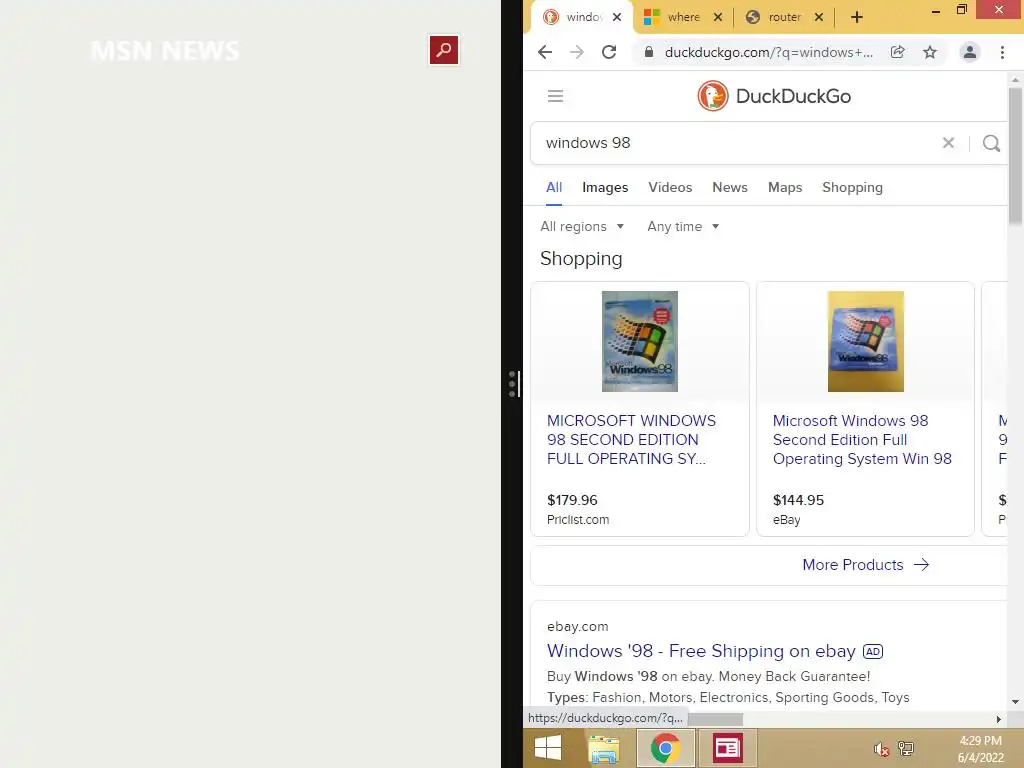The width and height of the screenshot is (1024, 768).
Task: Click the scroll down arrow in Chrome
Action: (1015, 702)
